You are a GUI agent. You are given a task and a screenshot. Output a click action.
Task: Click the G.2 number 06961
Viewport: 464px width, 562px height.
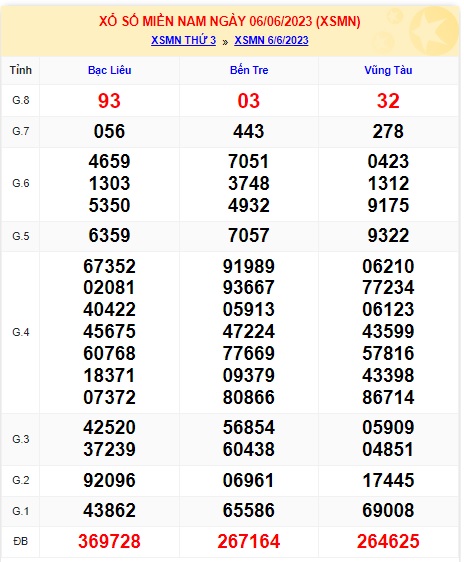pyautogui.click(x=249, y=480)
